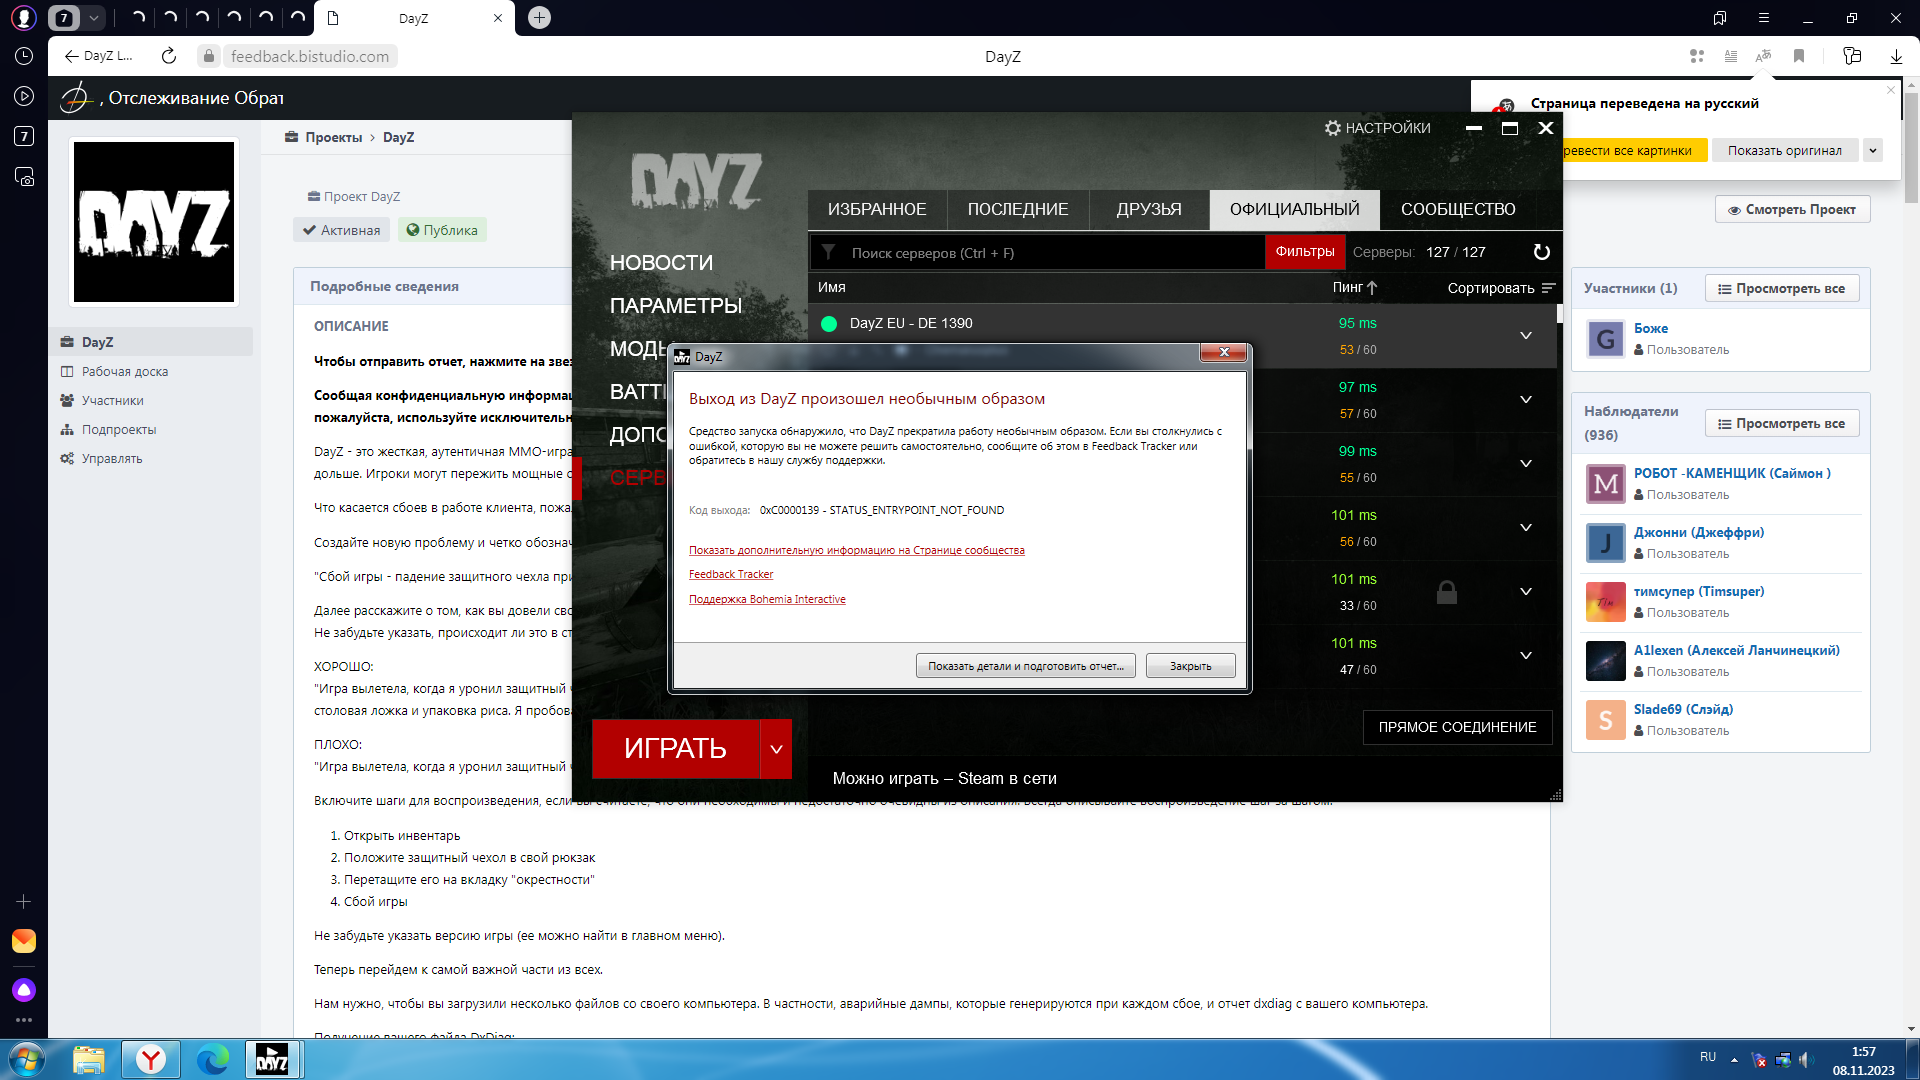Open НОВОСТИ in the launcher menu
This screenshot has width=1920, height=1080.
tap(661, 263)
